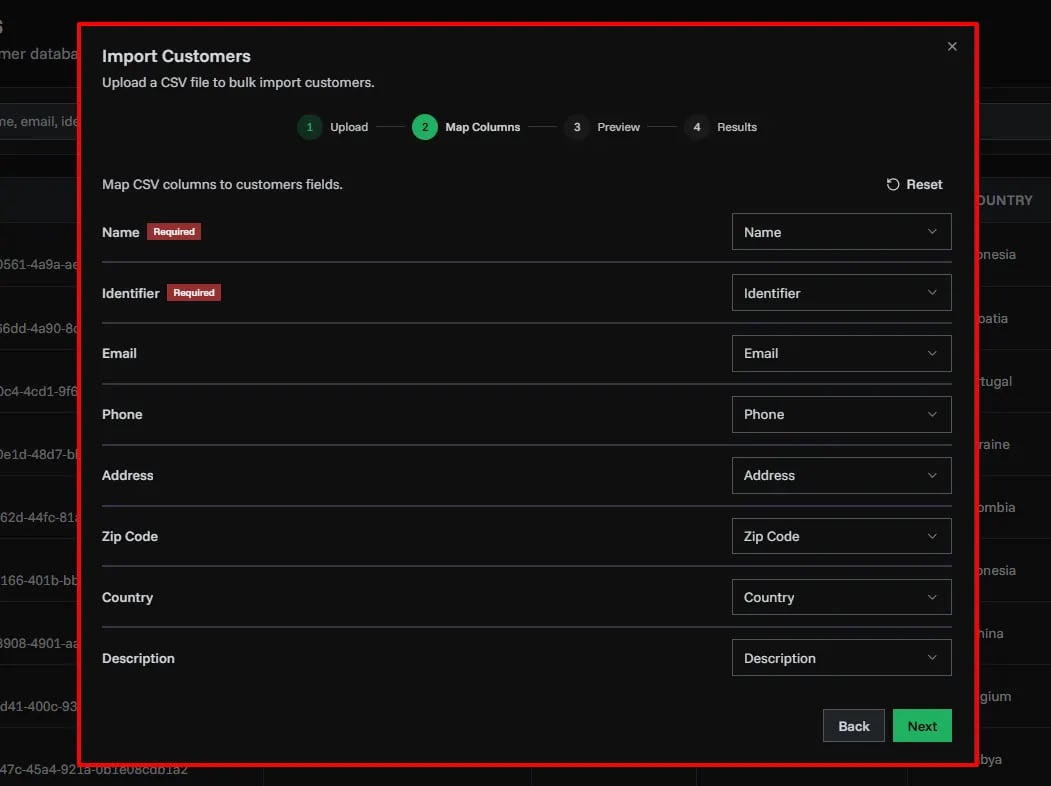This screenshot has width=1051, height=786.
Task: Select the Results step label
Action: (x=737, y=127)
